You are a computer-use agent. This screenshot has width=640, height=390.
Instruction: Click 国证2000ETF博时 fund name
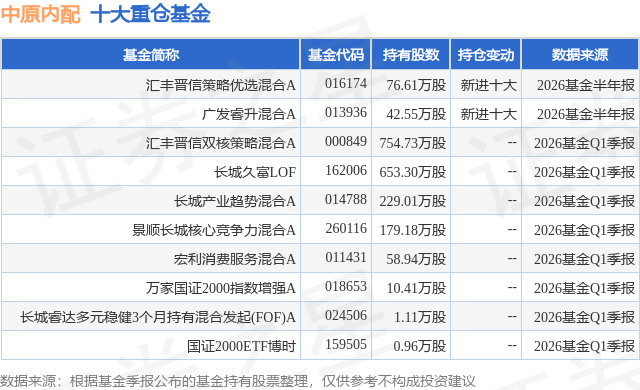[x=241, y=346]
